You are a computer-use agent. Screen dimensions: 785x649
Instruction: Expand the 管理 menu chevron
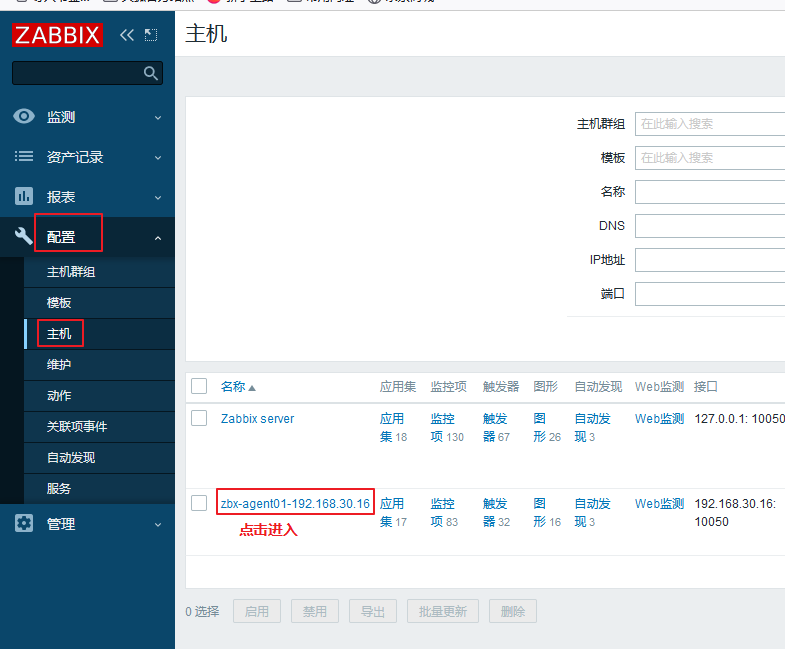[158, 525]
